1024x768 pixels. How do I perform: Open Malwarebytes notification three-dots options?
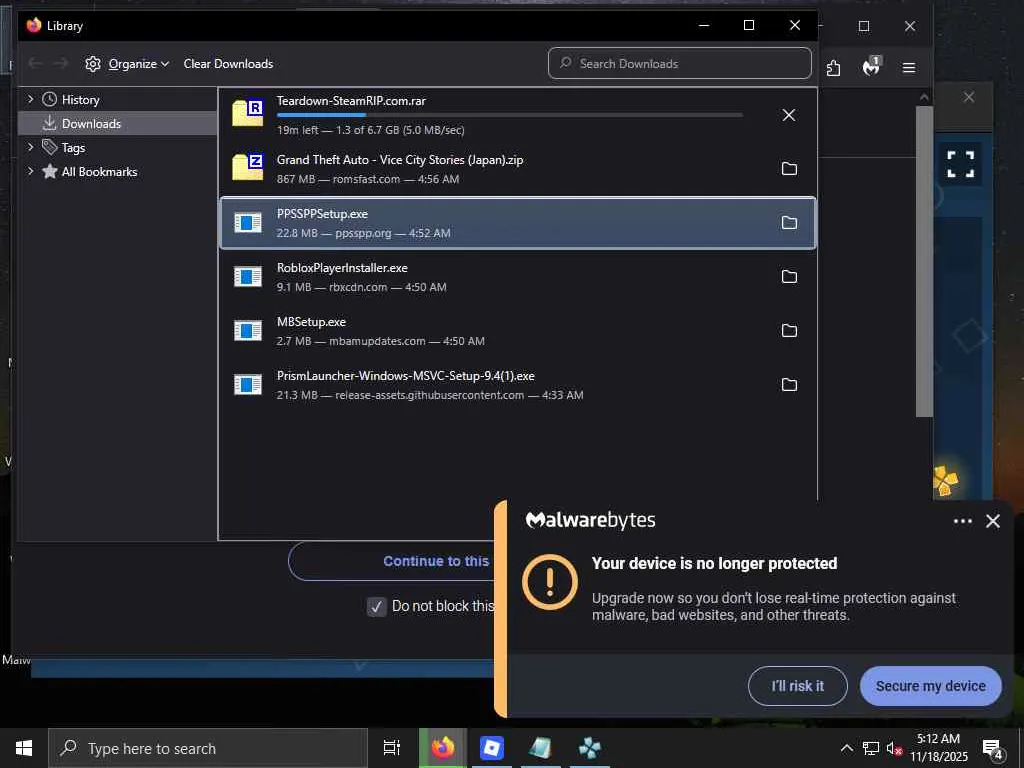click(x=963, y=521)
